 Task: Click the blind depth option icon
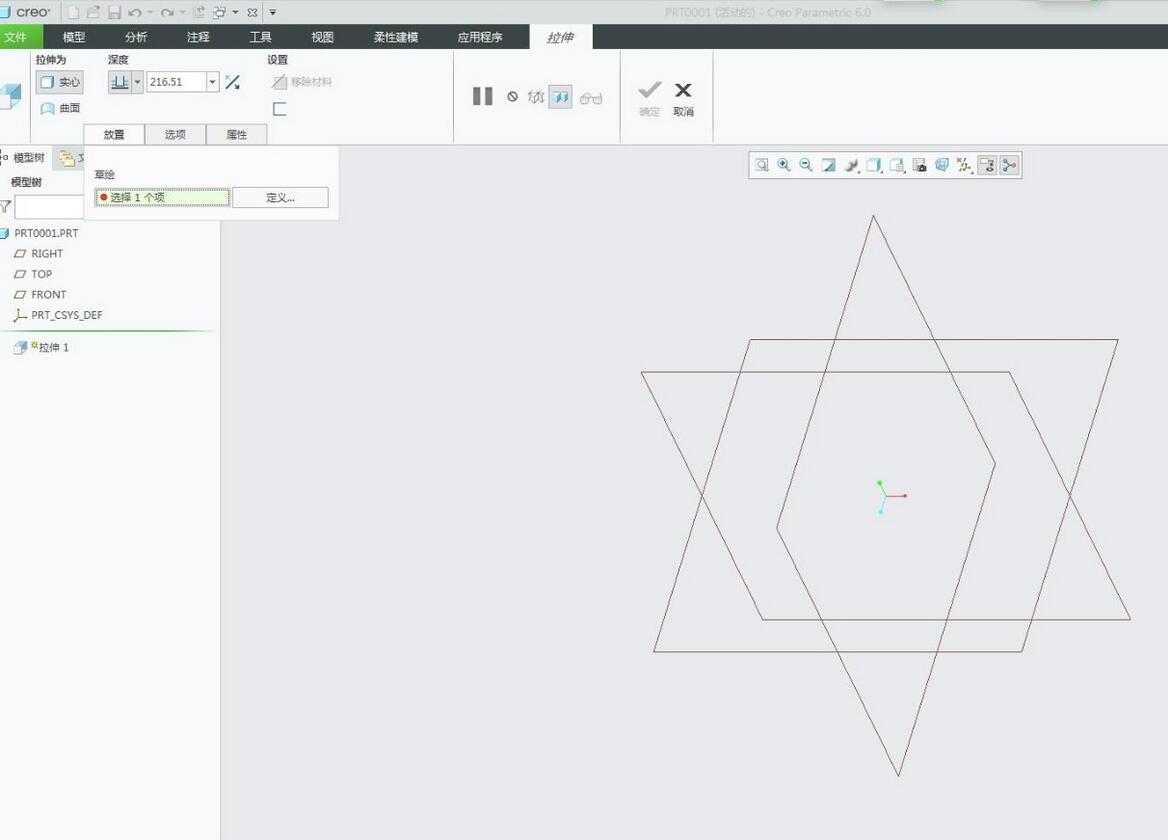click(x=119, y=82)
